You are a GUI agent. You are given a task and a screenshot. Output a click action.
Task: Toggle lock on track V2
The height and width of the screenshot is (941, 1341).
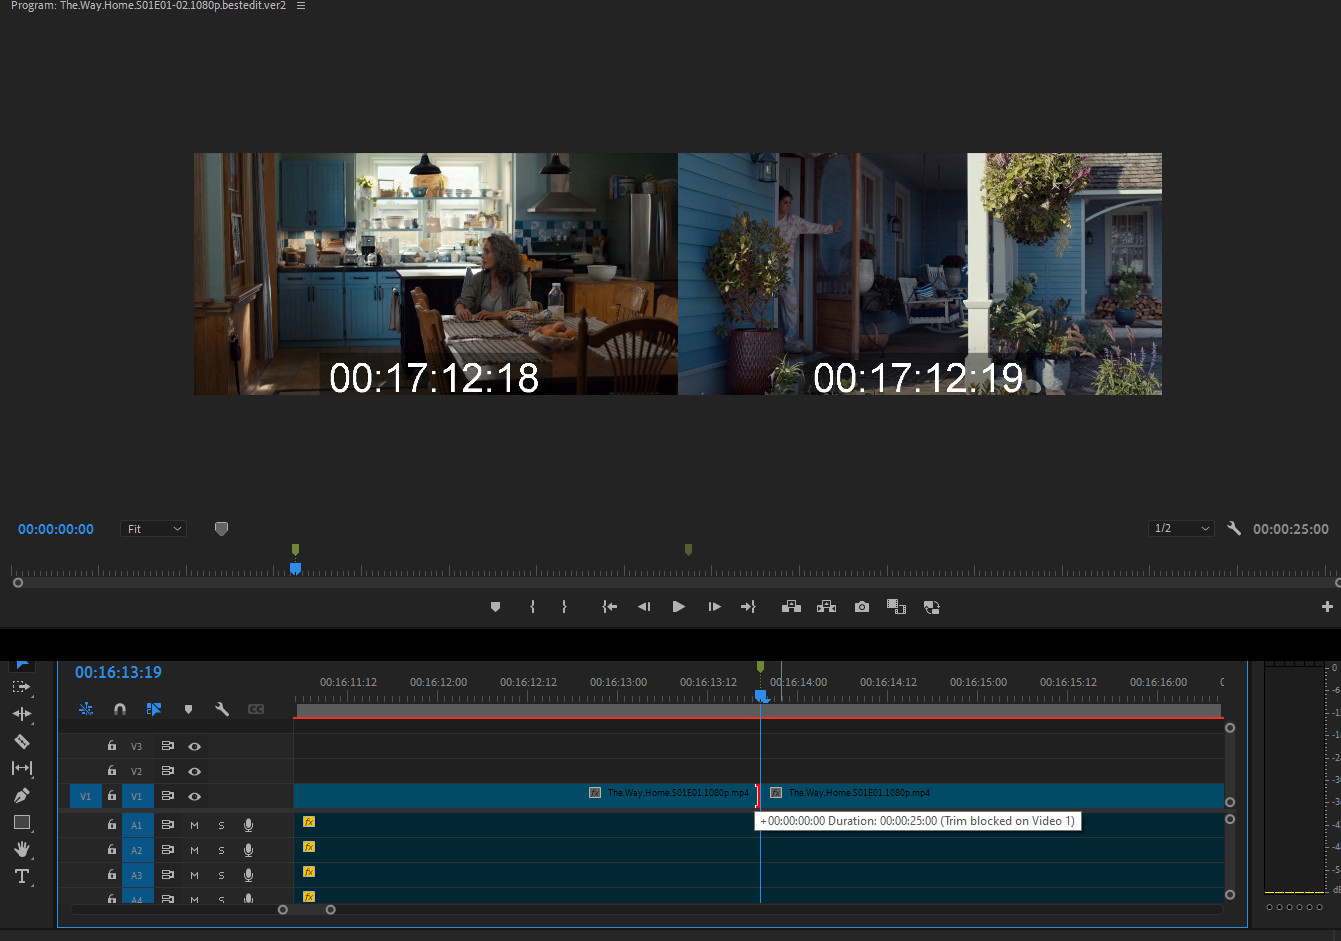(x=112, y=771)
